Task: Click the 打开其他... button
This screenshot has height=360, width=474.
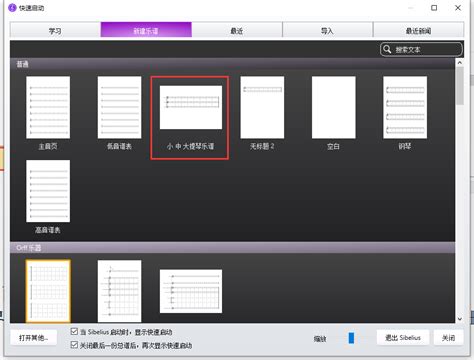Action: tap(34, 338)
